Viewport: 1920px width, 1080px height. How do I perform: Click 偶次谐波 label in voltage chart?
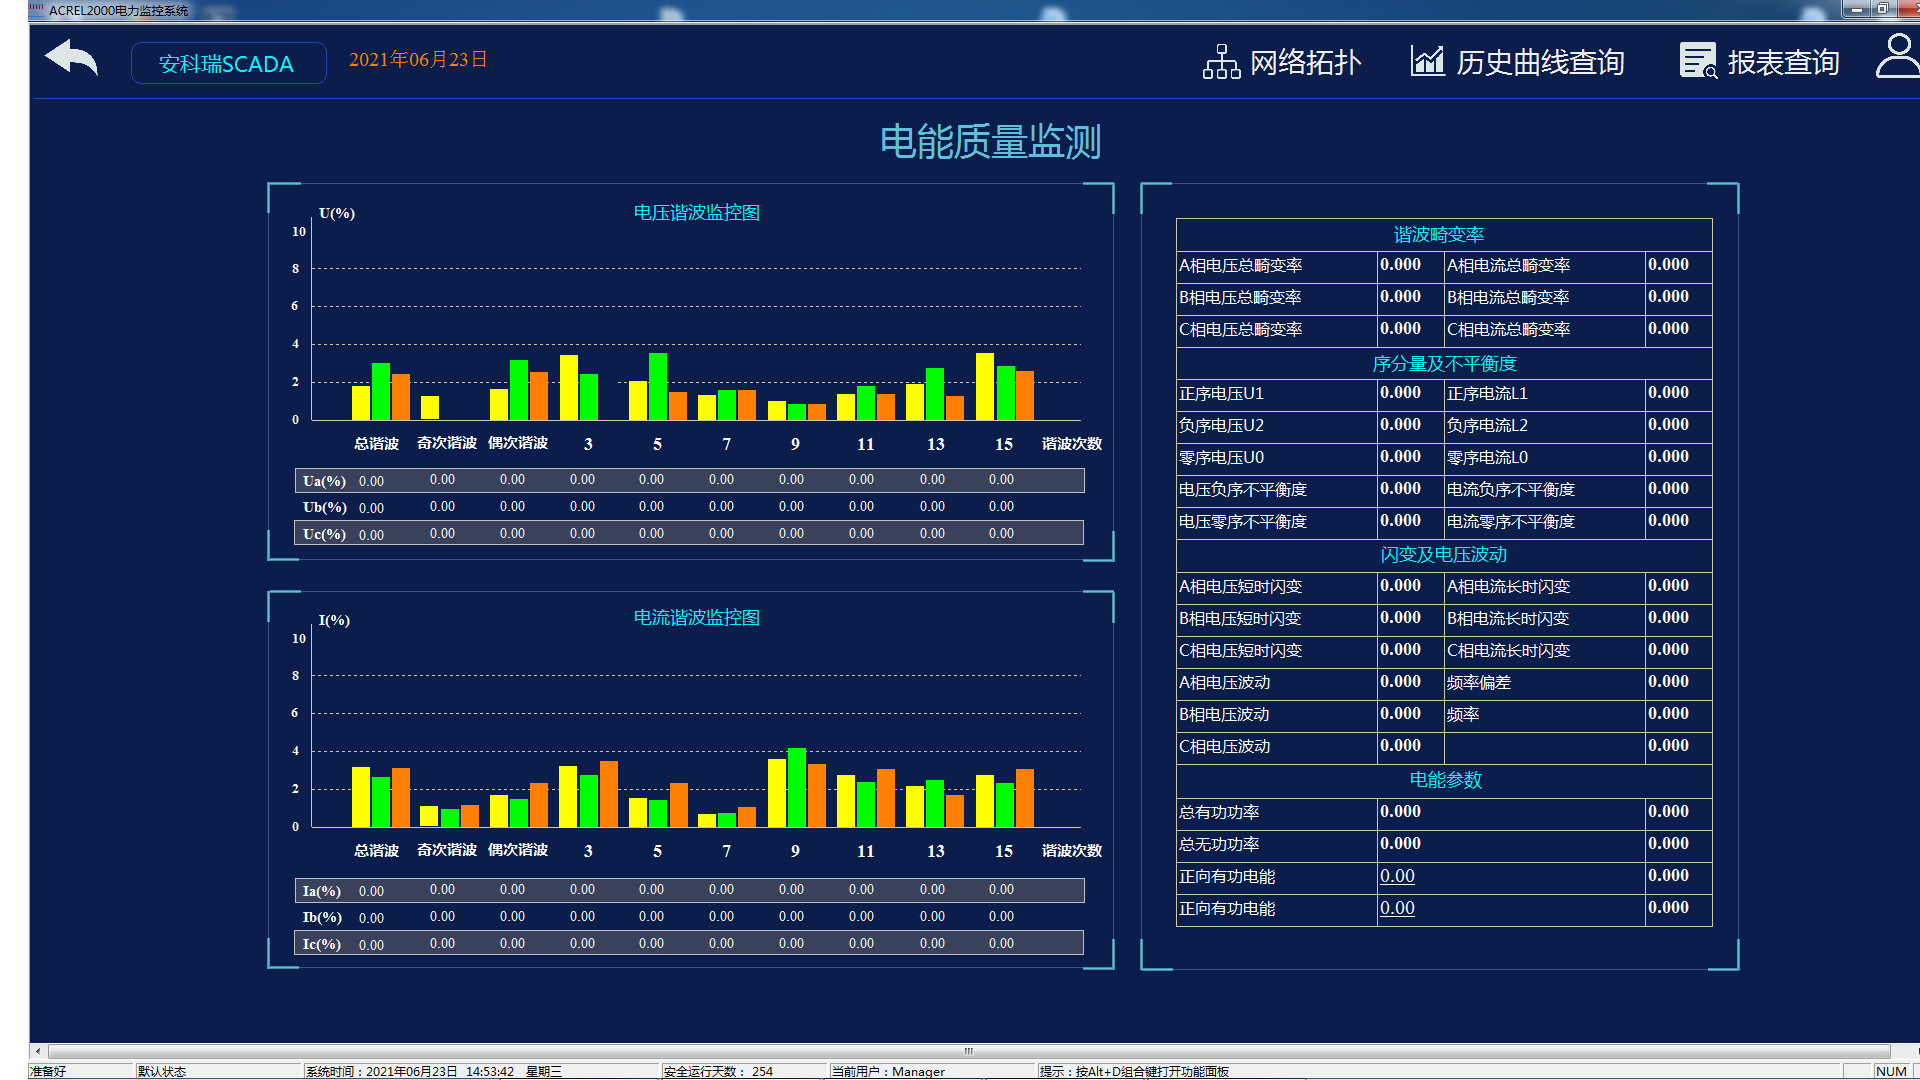518,444
